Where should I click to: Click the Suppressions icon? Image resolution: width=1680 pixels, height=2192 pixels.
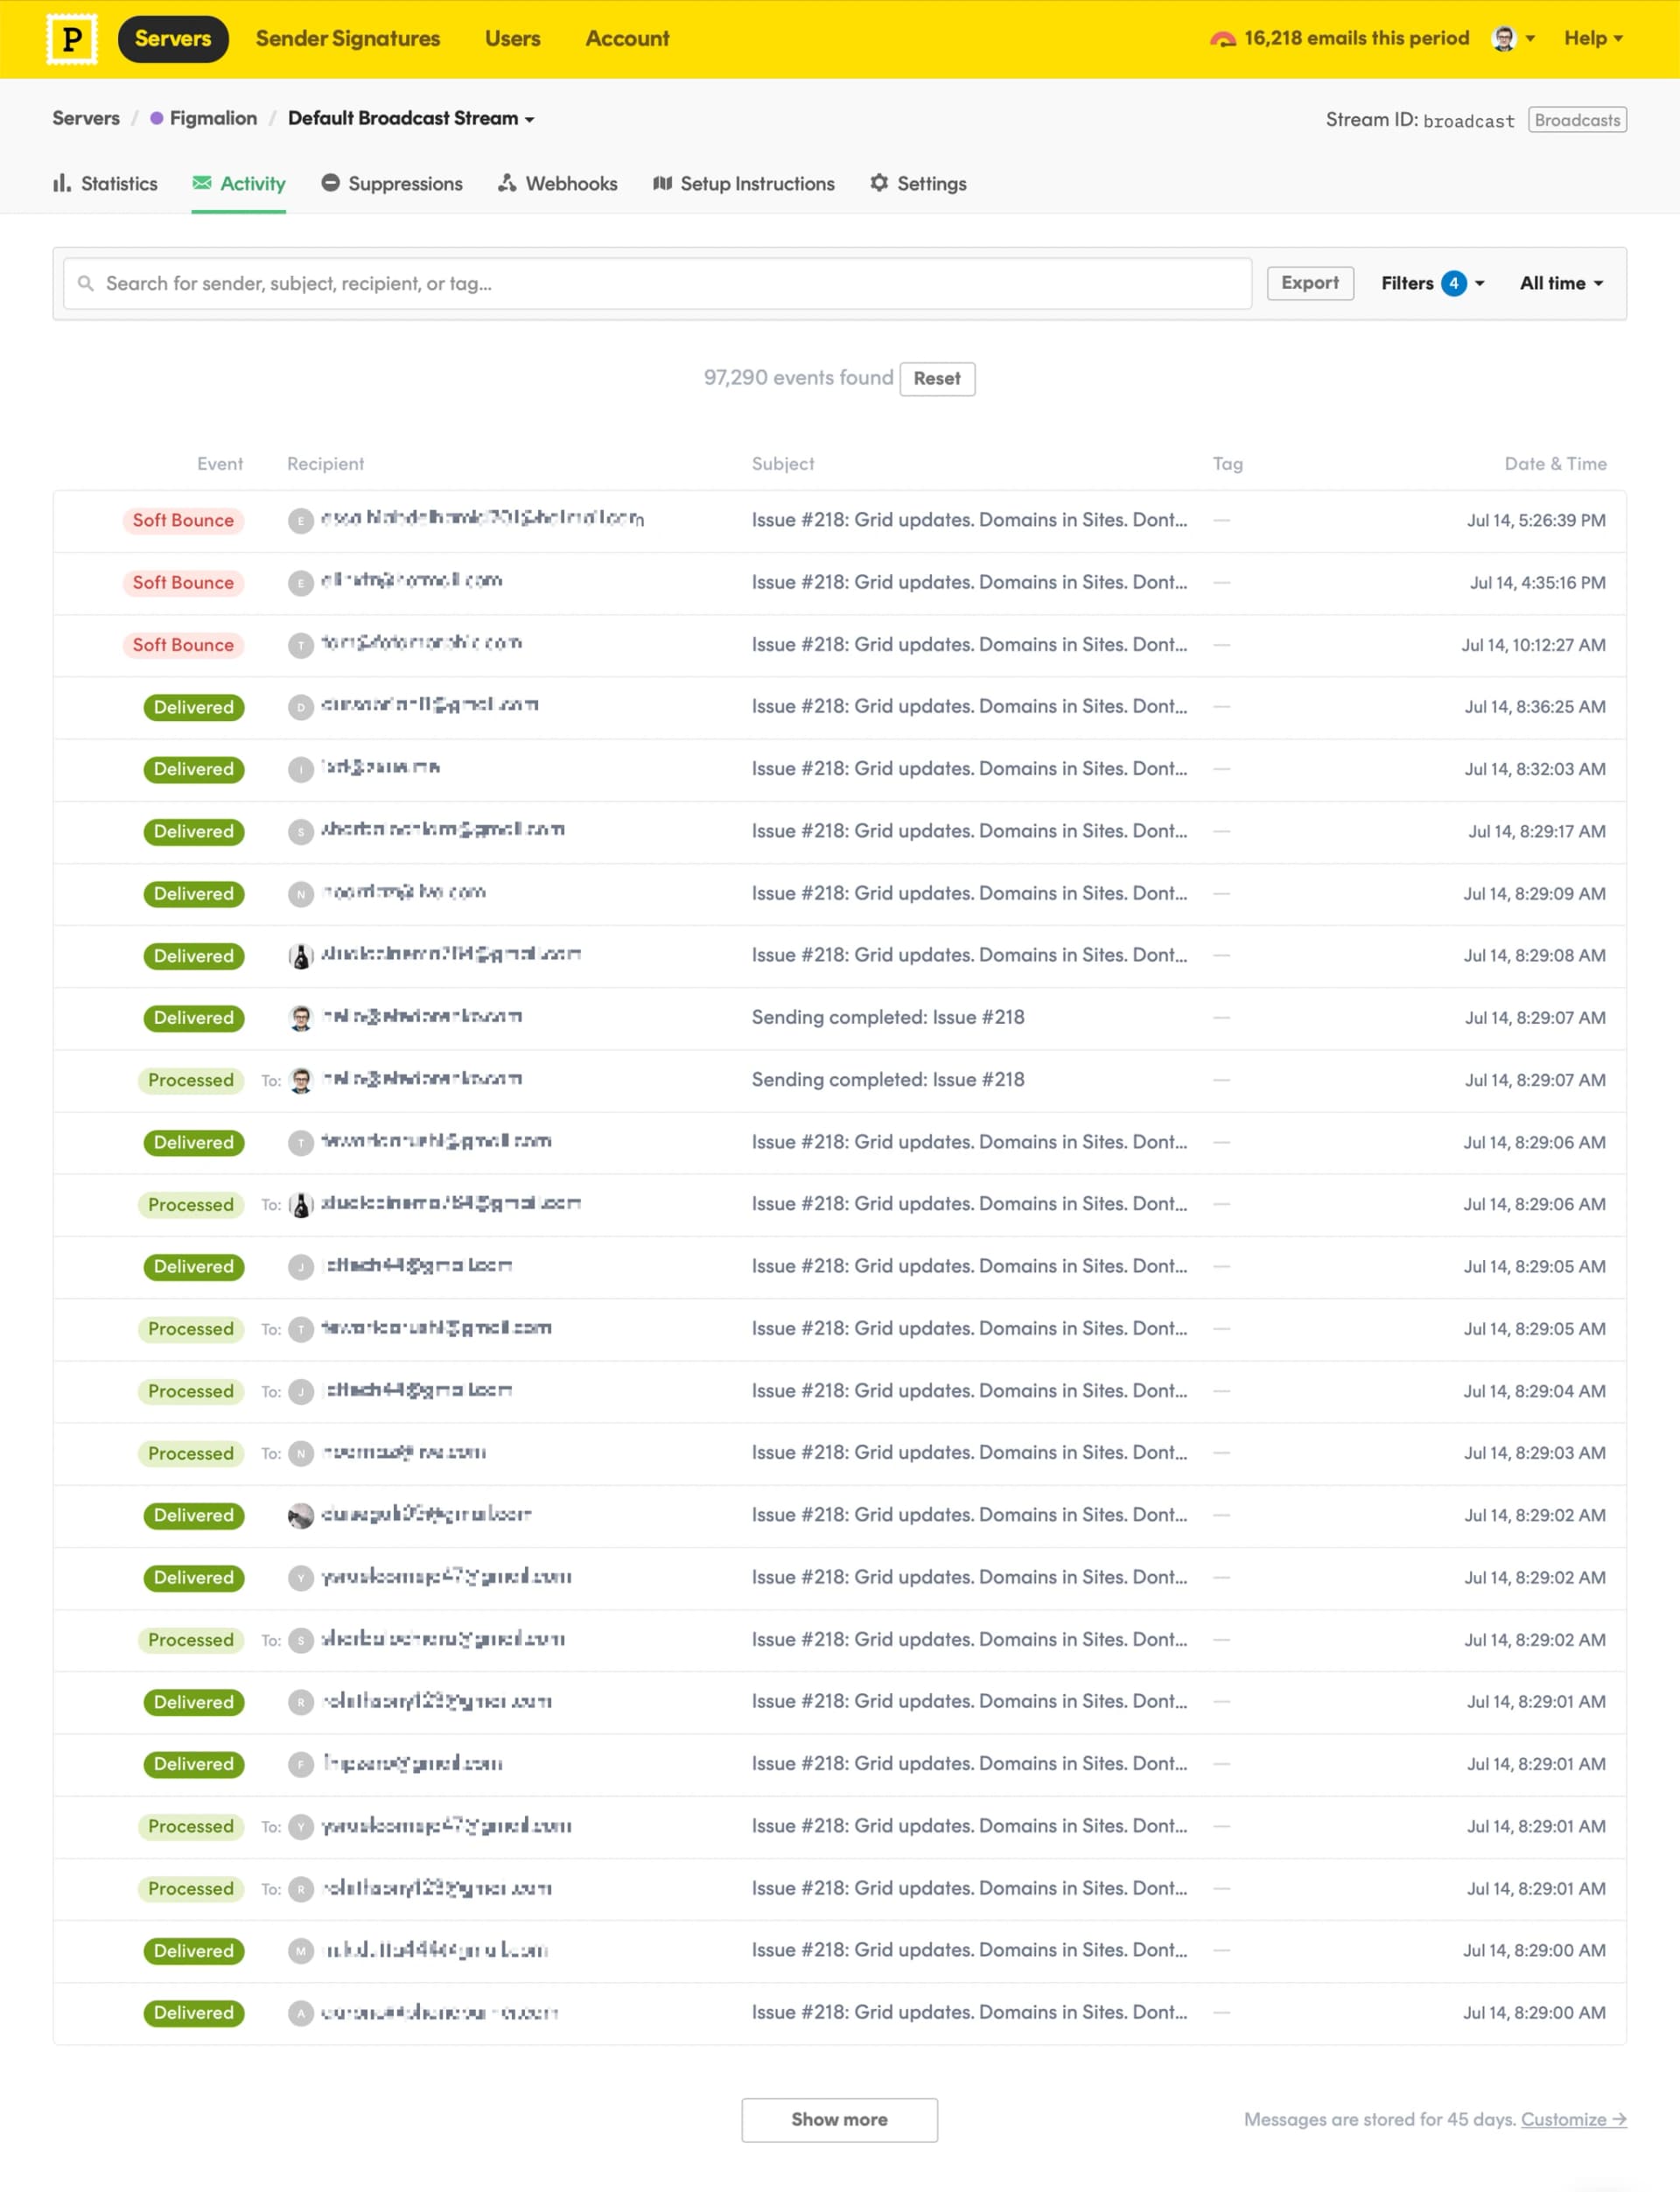[x=330, y=183]
